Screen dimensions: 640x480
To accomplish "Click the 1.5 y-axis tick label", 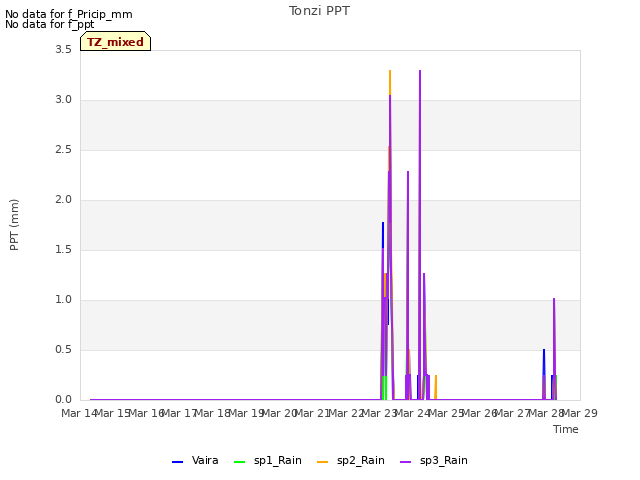I will click(63, 250).
